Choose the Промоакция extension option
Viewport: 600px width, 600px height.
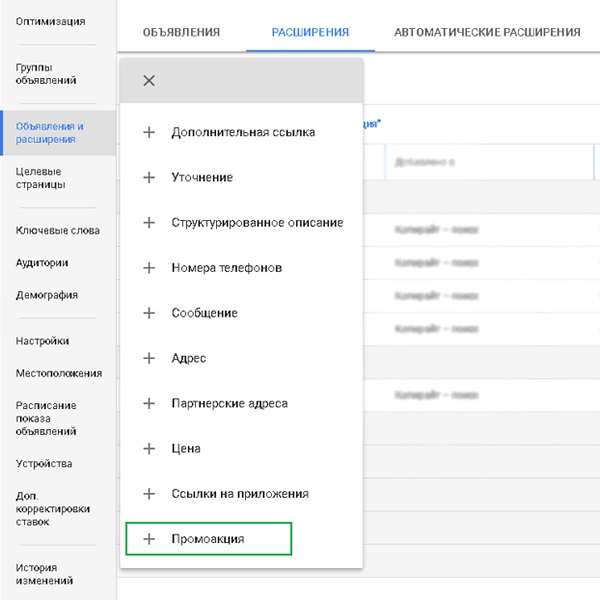[x=208, y=539]
